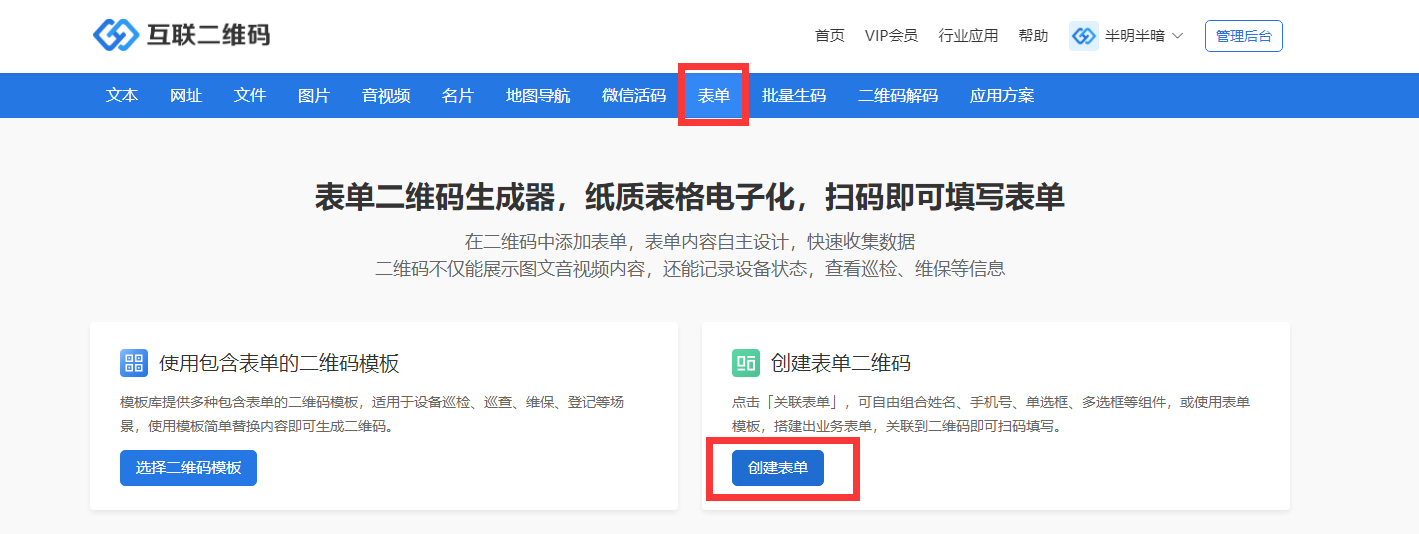Click description text starting 点击「关联表单」
Viewport: 1419px width, 534px height.
click(x=991, y=414)
